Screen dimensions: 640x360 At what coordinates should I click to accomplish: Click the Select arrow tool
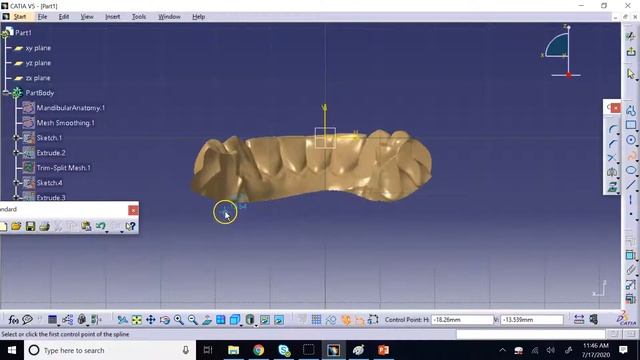pos(631,73)
